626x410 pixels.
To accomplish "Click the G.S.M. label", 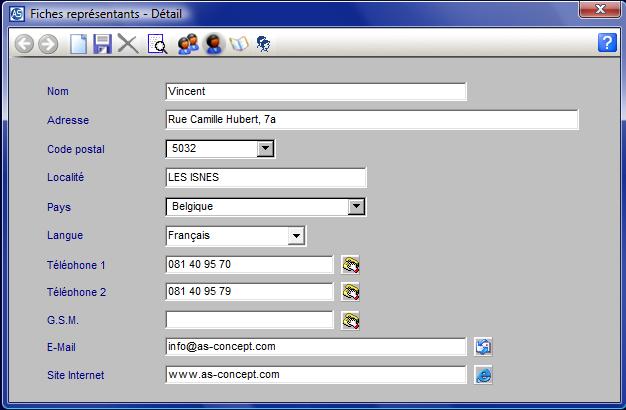I will coord(63,320).
